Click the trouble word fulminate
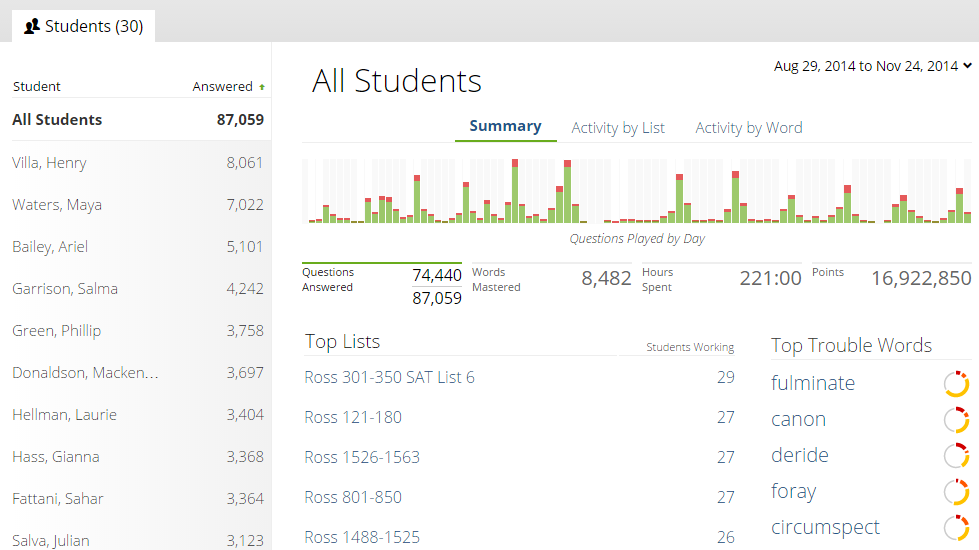 pyautogui.click(x=813, y=383)
